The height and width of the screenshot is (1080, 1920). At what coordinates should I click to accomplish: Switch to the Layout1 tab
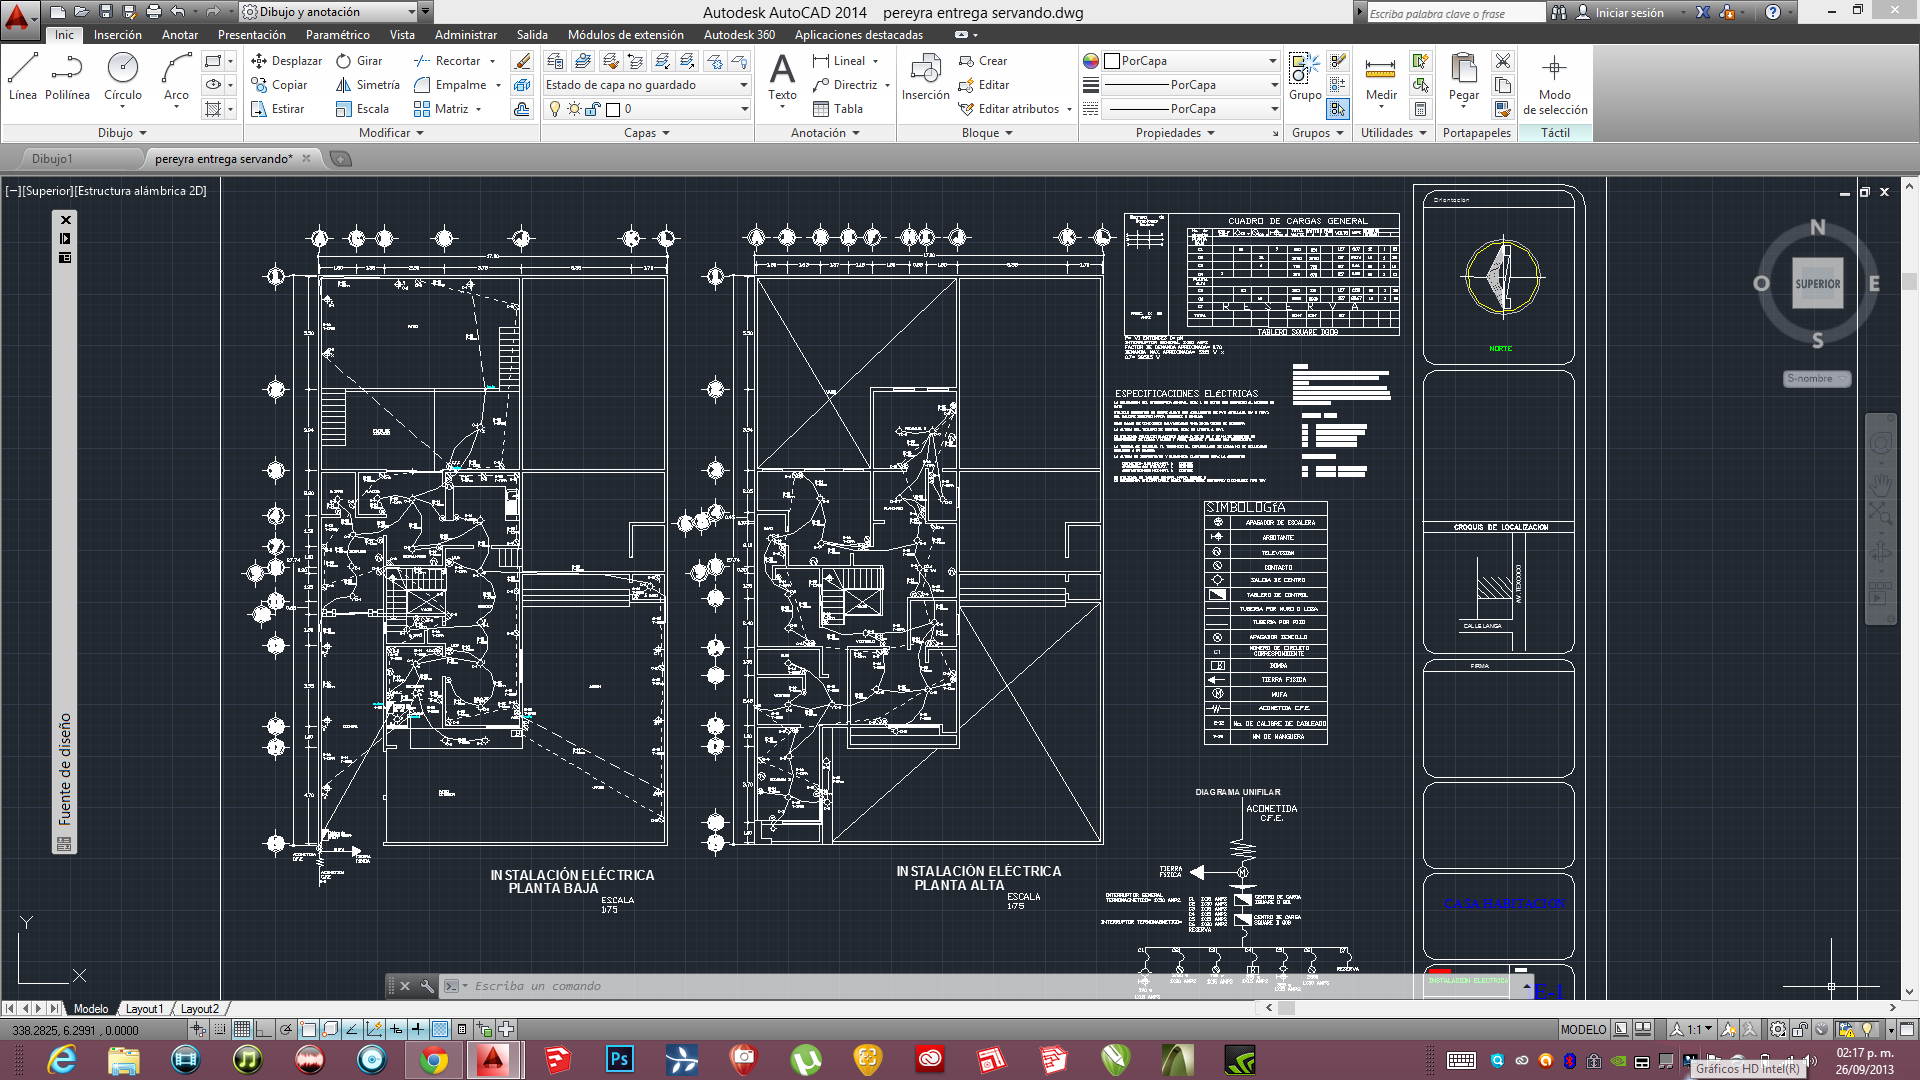tap(144, 1009)
